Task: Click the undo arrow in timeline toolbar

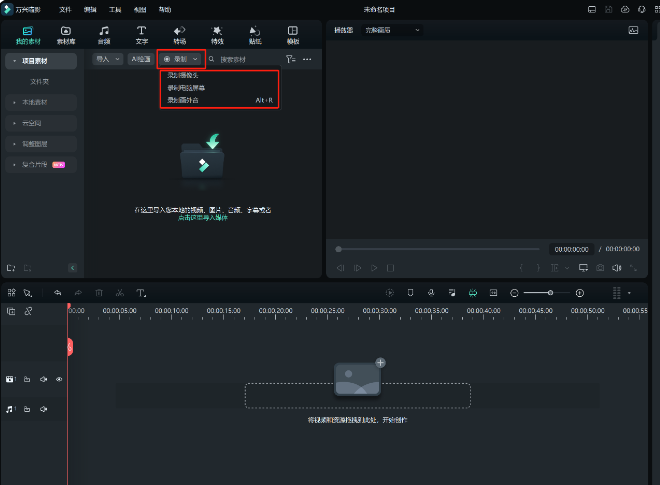Action: pos(58,293)
